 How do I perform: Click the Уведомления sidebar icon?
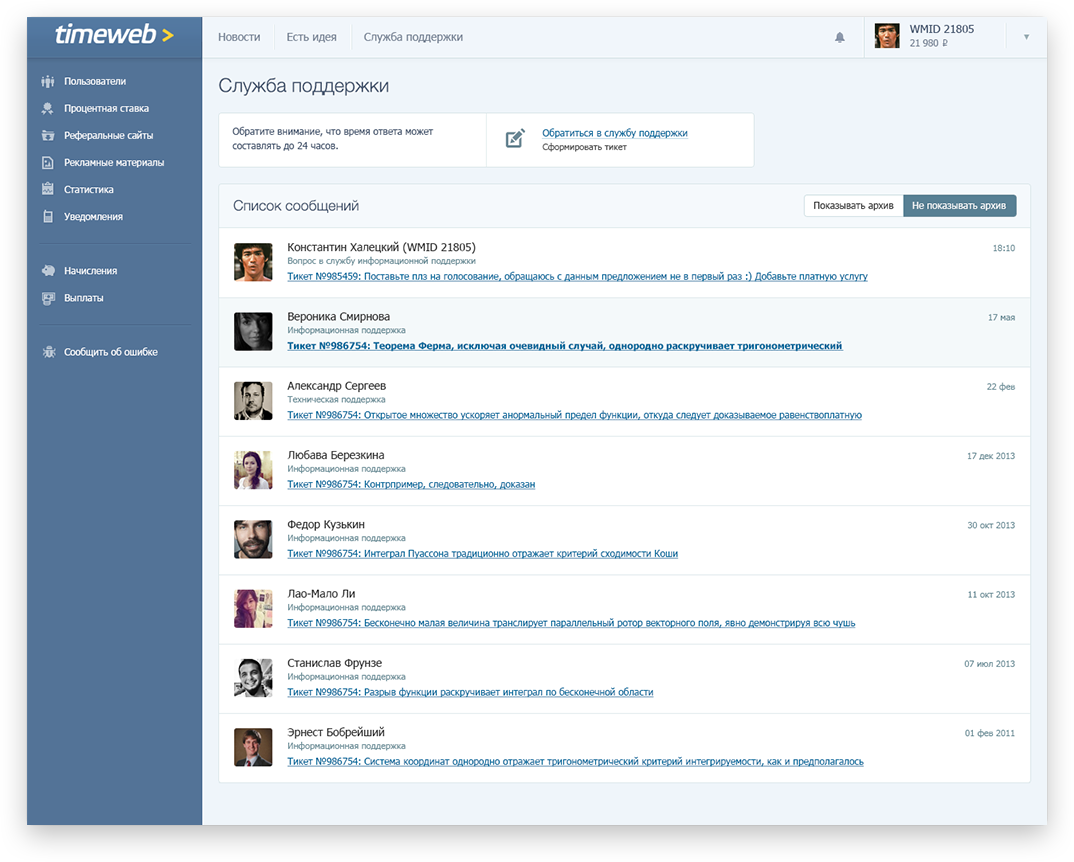[48, 217]
